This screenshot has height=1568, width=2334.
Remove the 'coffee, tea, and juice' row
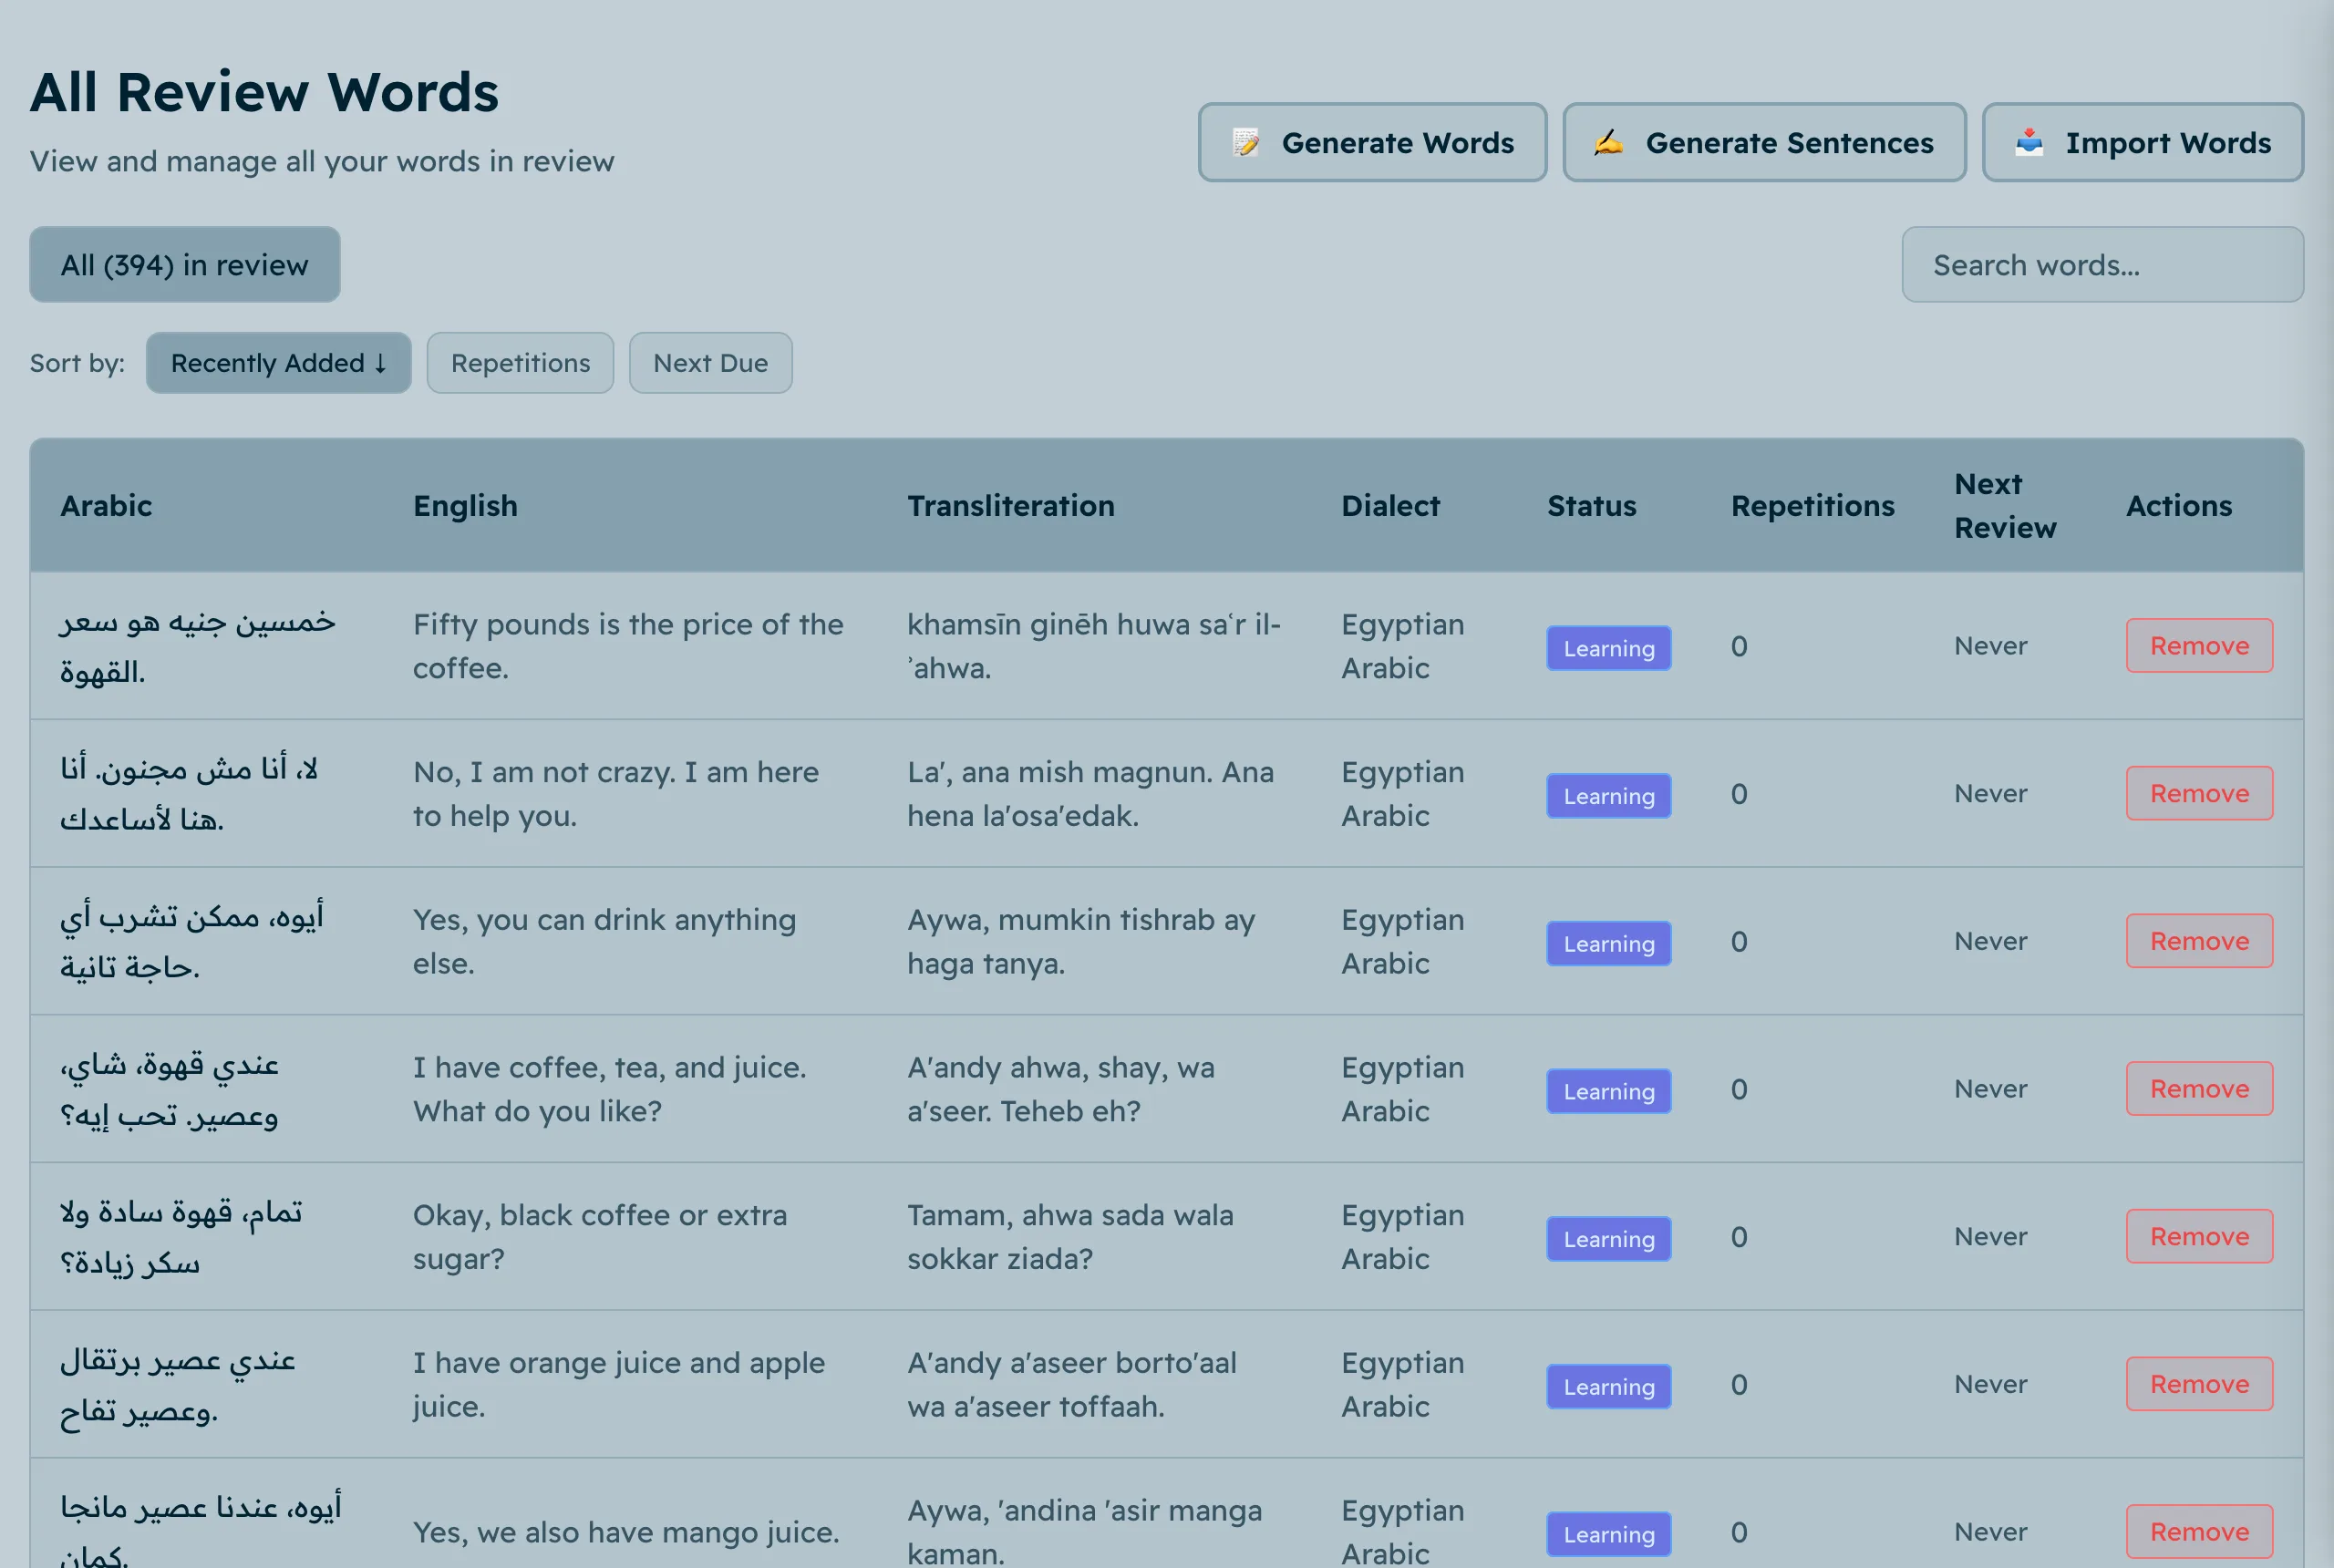[2199, 1088]
